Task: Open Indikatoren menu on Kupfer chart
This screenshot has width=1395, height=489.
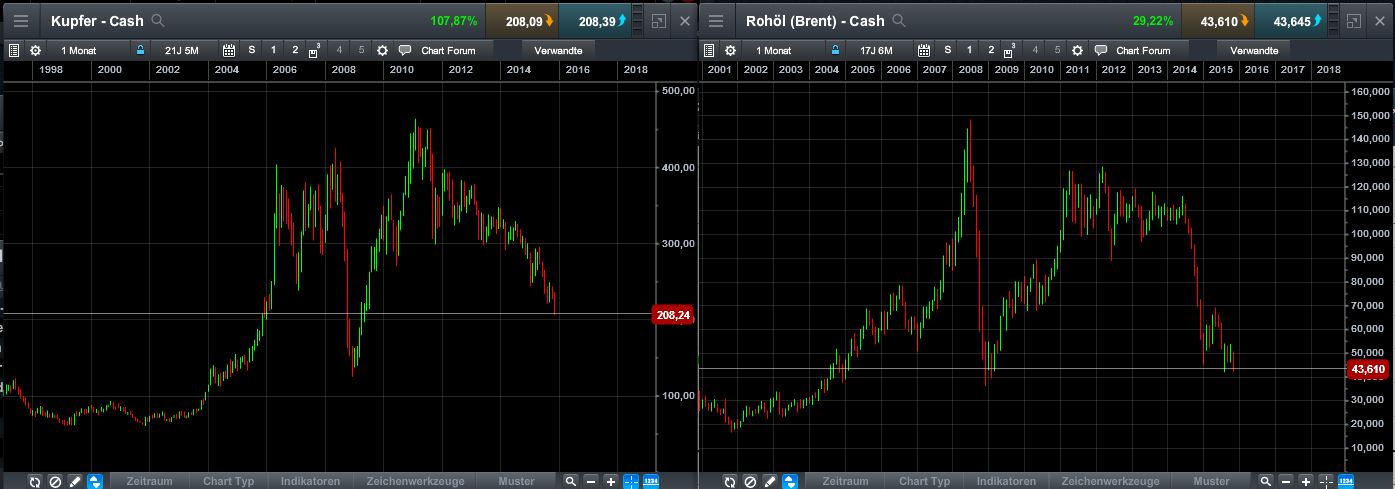Action: (x=309, y=481)
